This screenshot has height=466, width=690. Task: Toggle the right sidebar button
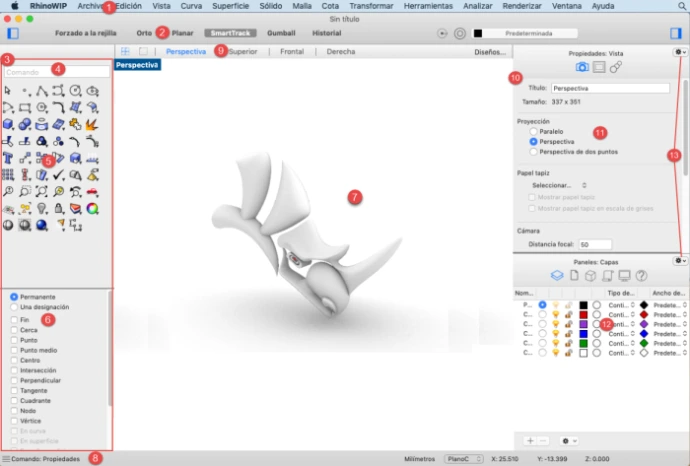point(675,33)
